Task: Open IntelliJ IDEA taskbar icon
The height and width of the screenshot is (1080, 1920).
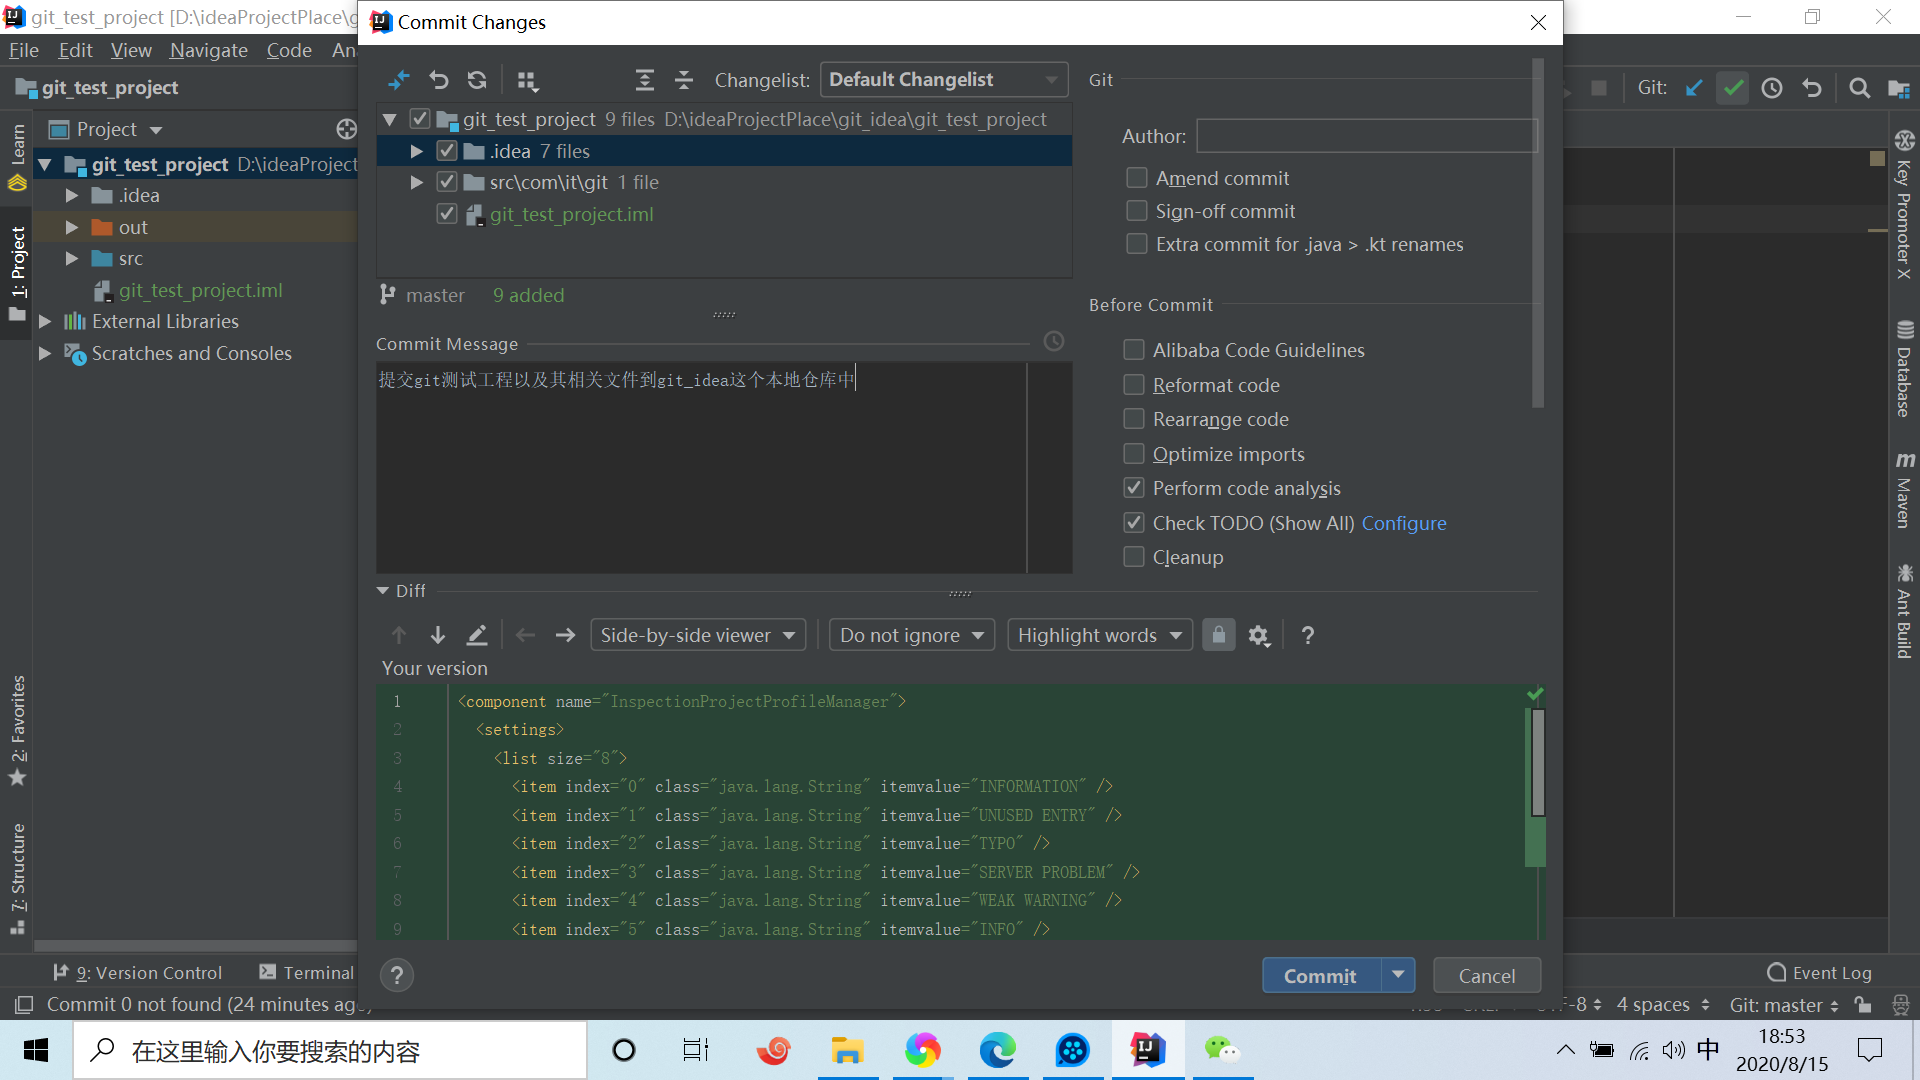Action: (x=1147, y=1050)
